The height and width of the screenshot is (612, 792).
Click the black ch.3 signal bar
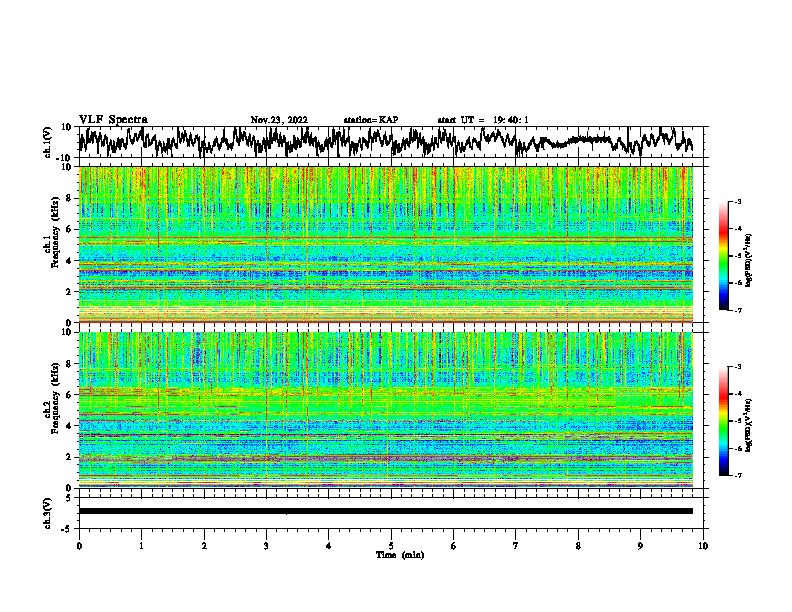[x=386, y=511]
